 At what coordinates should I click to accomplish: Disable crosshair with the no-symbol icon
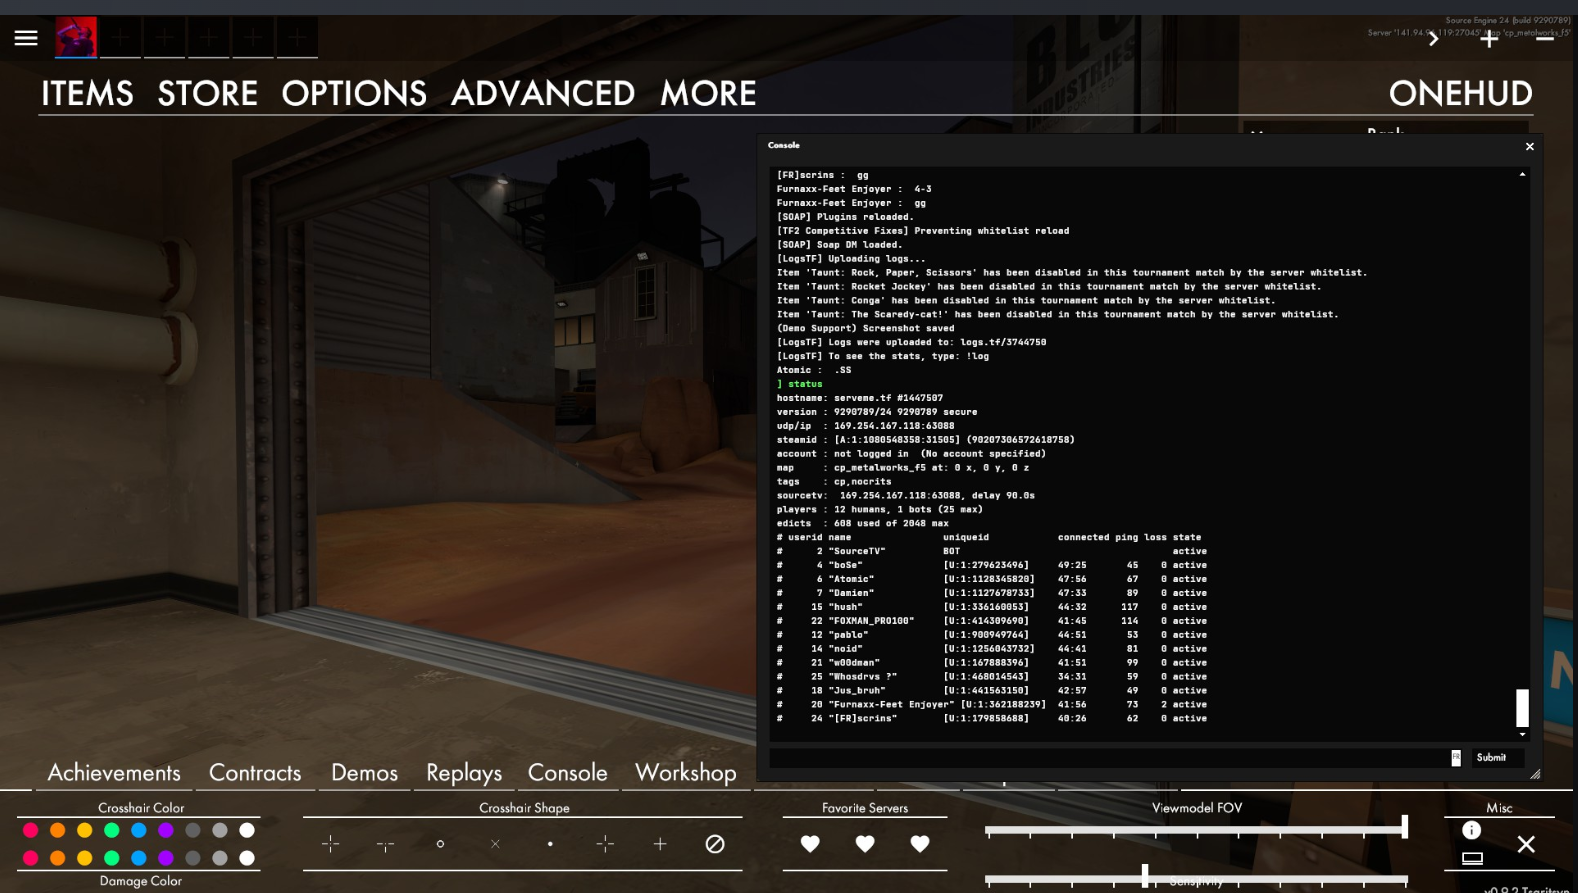pyautogui.click(x=715, y=844)
